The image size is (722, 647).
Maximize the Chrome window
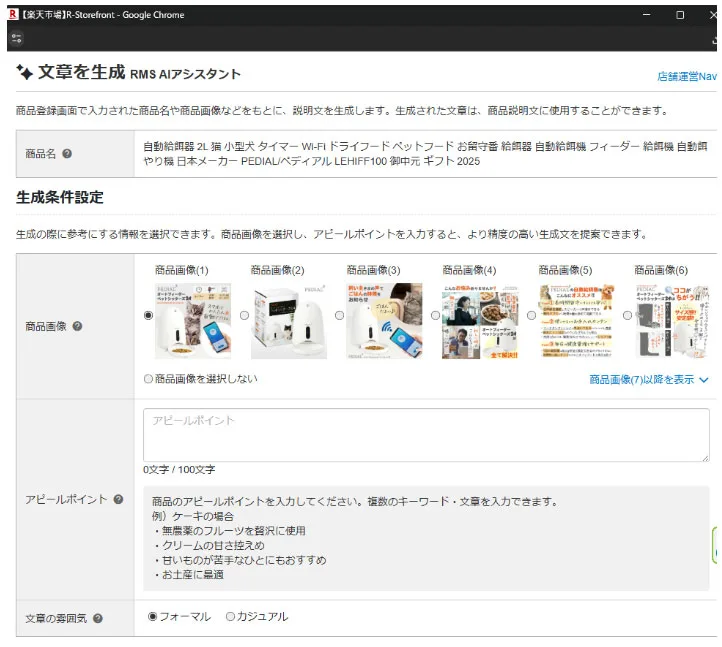pos(680,15)
